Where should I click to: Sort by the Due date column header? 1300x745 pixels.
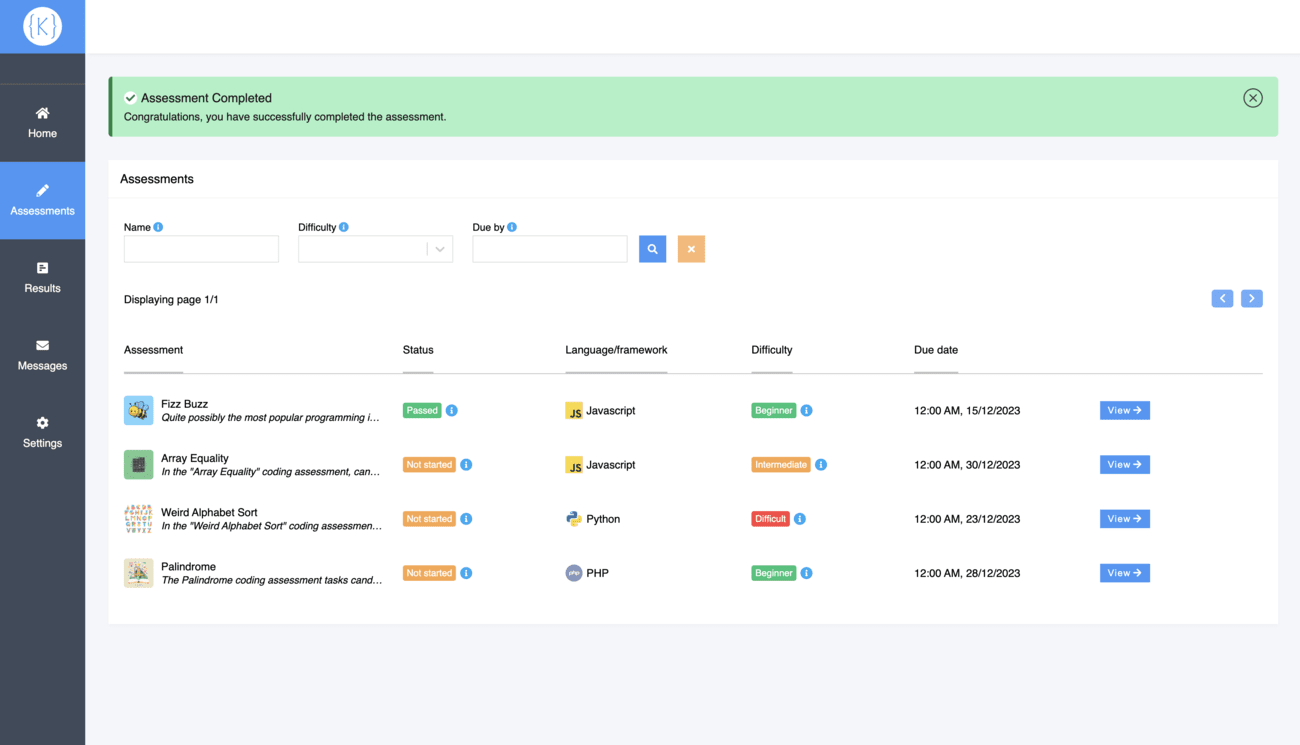tap(936, 350)
